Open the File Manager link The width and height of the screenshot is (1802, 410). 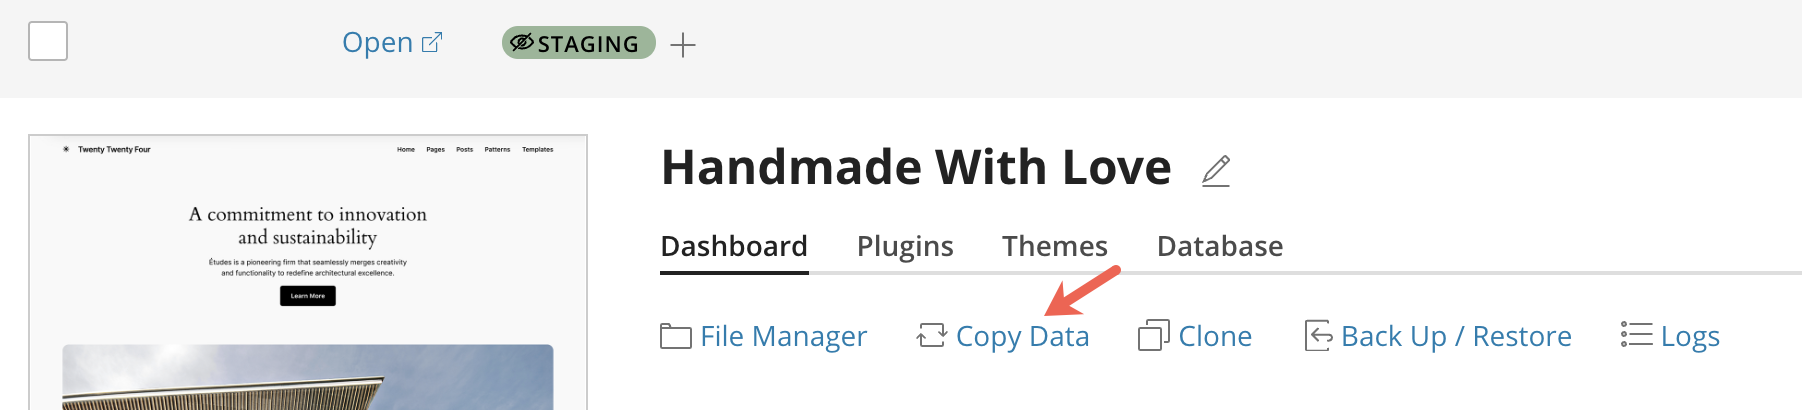pyautogui.click(x=783, y=336)
